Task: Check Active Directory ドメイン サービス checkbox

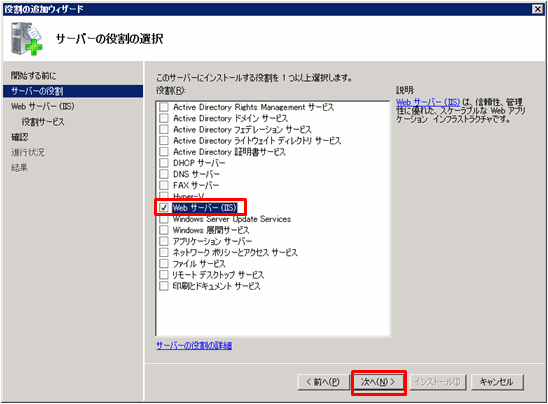Action: coord(164,118)
